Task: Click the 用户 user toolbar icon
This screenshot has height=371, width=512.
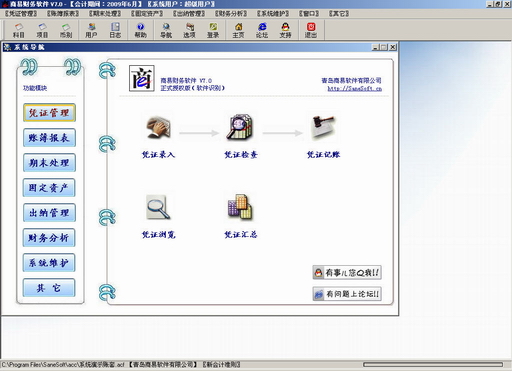Action: pyautogui.click(x=91, y=30)
